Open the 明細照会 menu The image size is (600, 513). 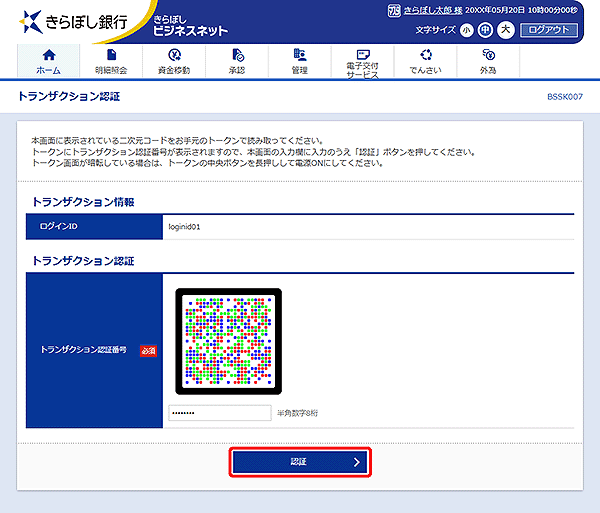(x=111, y=61)
